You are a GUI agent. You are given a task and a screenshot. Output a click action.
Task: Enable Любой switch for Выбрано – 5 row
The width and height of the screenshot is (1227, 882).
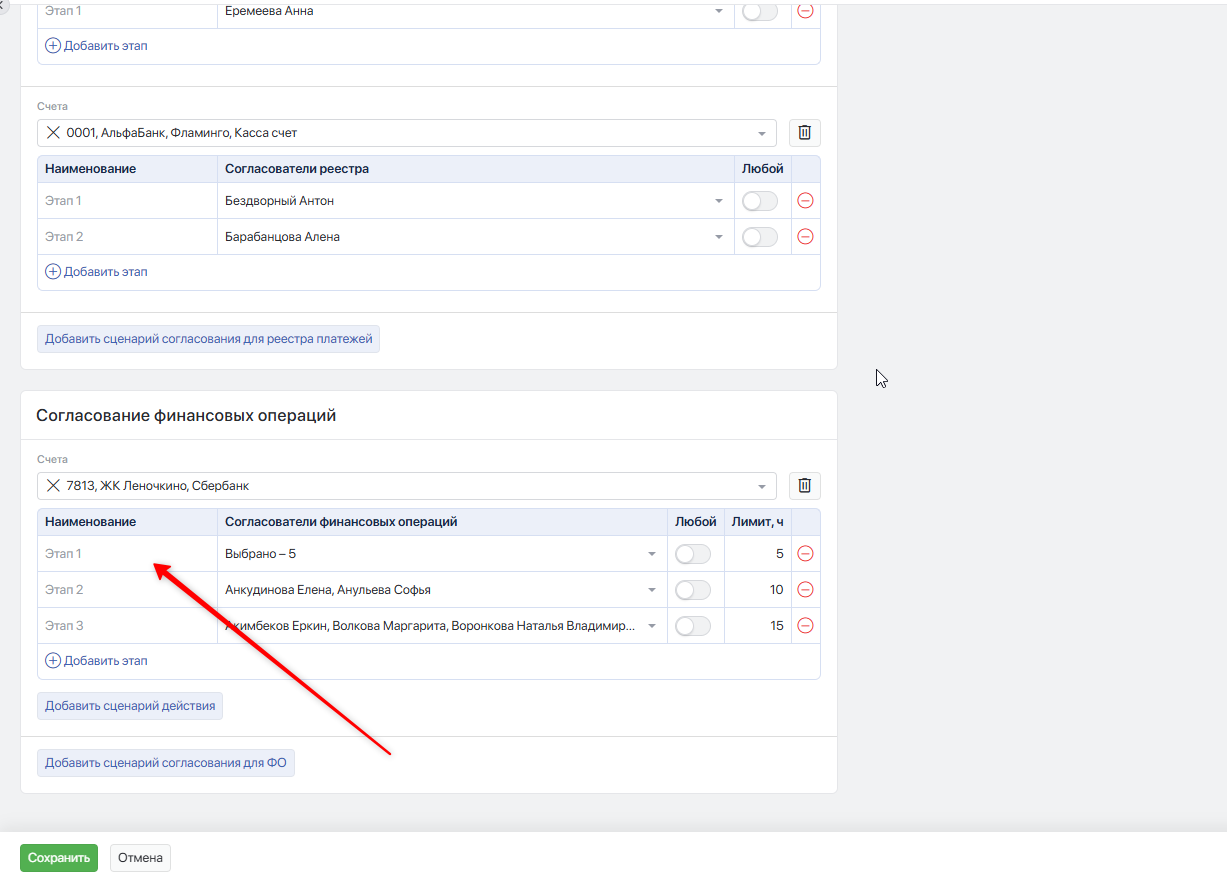693,554
